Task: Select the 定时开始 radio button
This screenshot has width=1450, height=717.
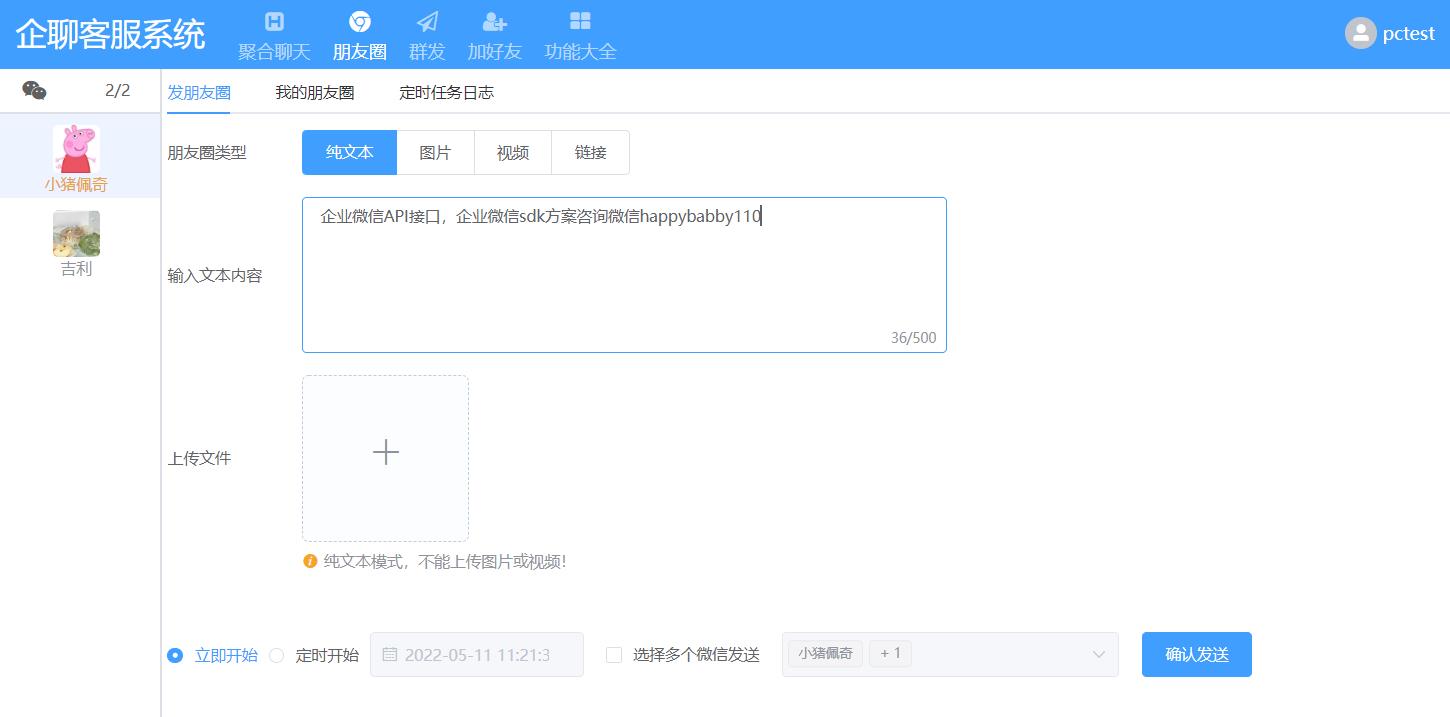Action: 277,655
